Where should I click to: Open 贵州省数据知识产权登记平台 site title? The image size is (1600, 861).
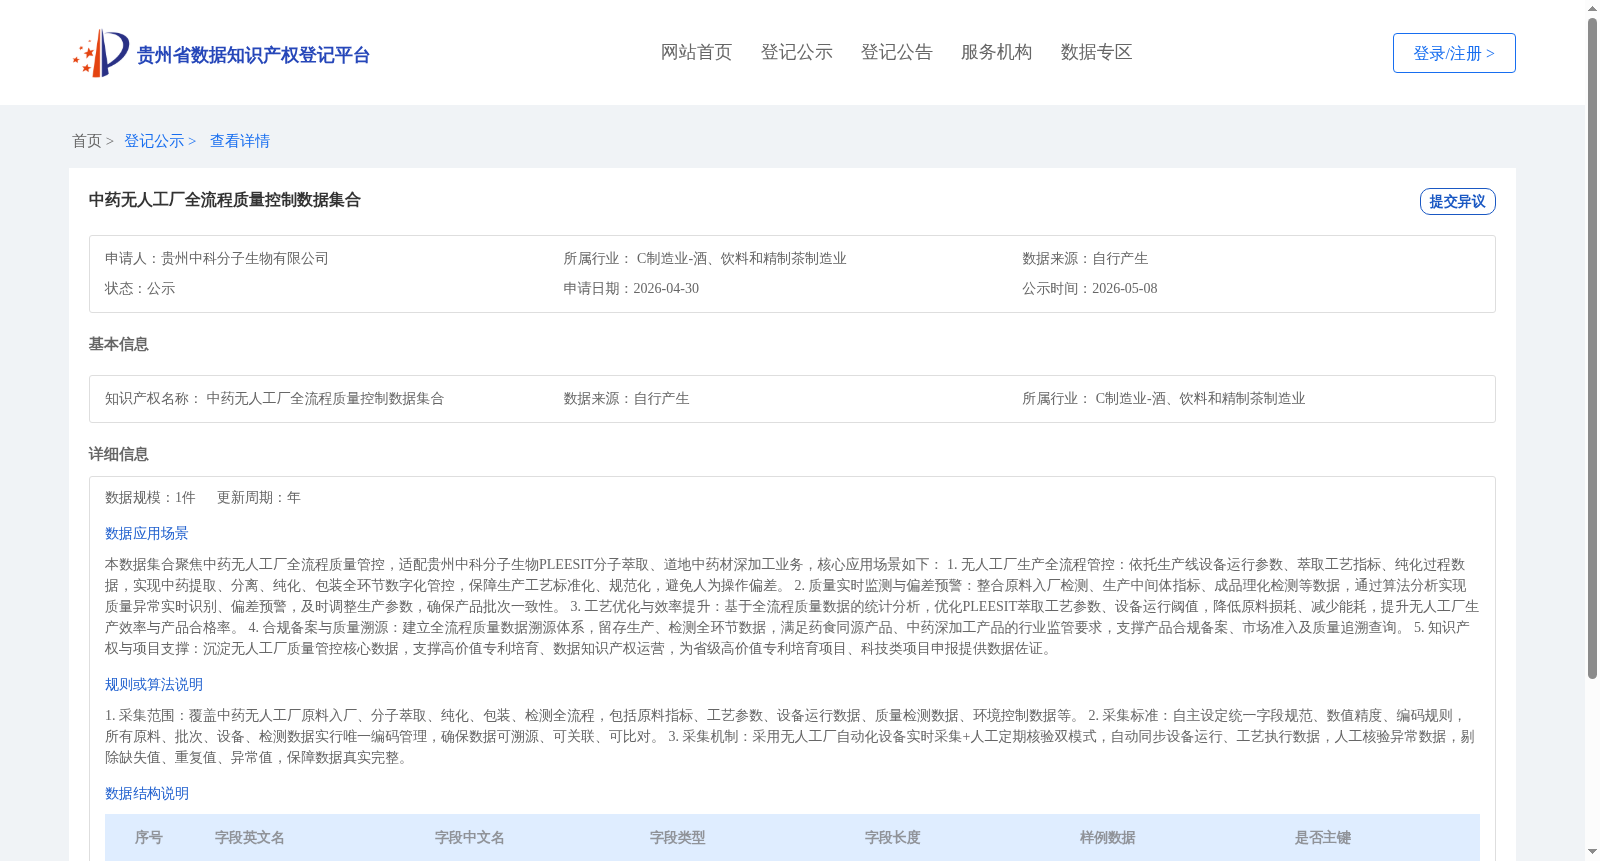tap(253, 55)
